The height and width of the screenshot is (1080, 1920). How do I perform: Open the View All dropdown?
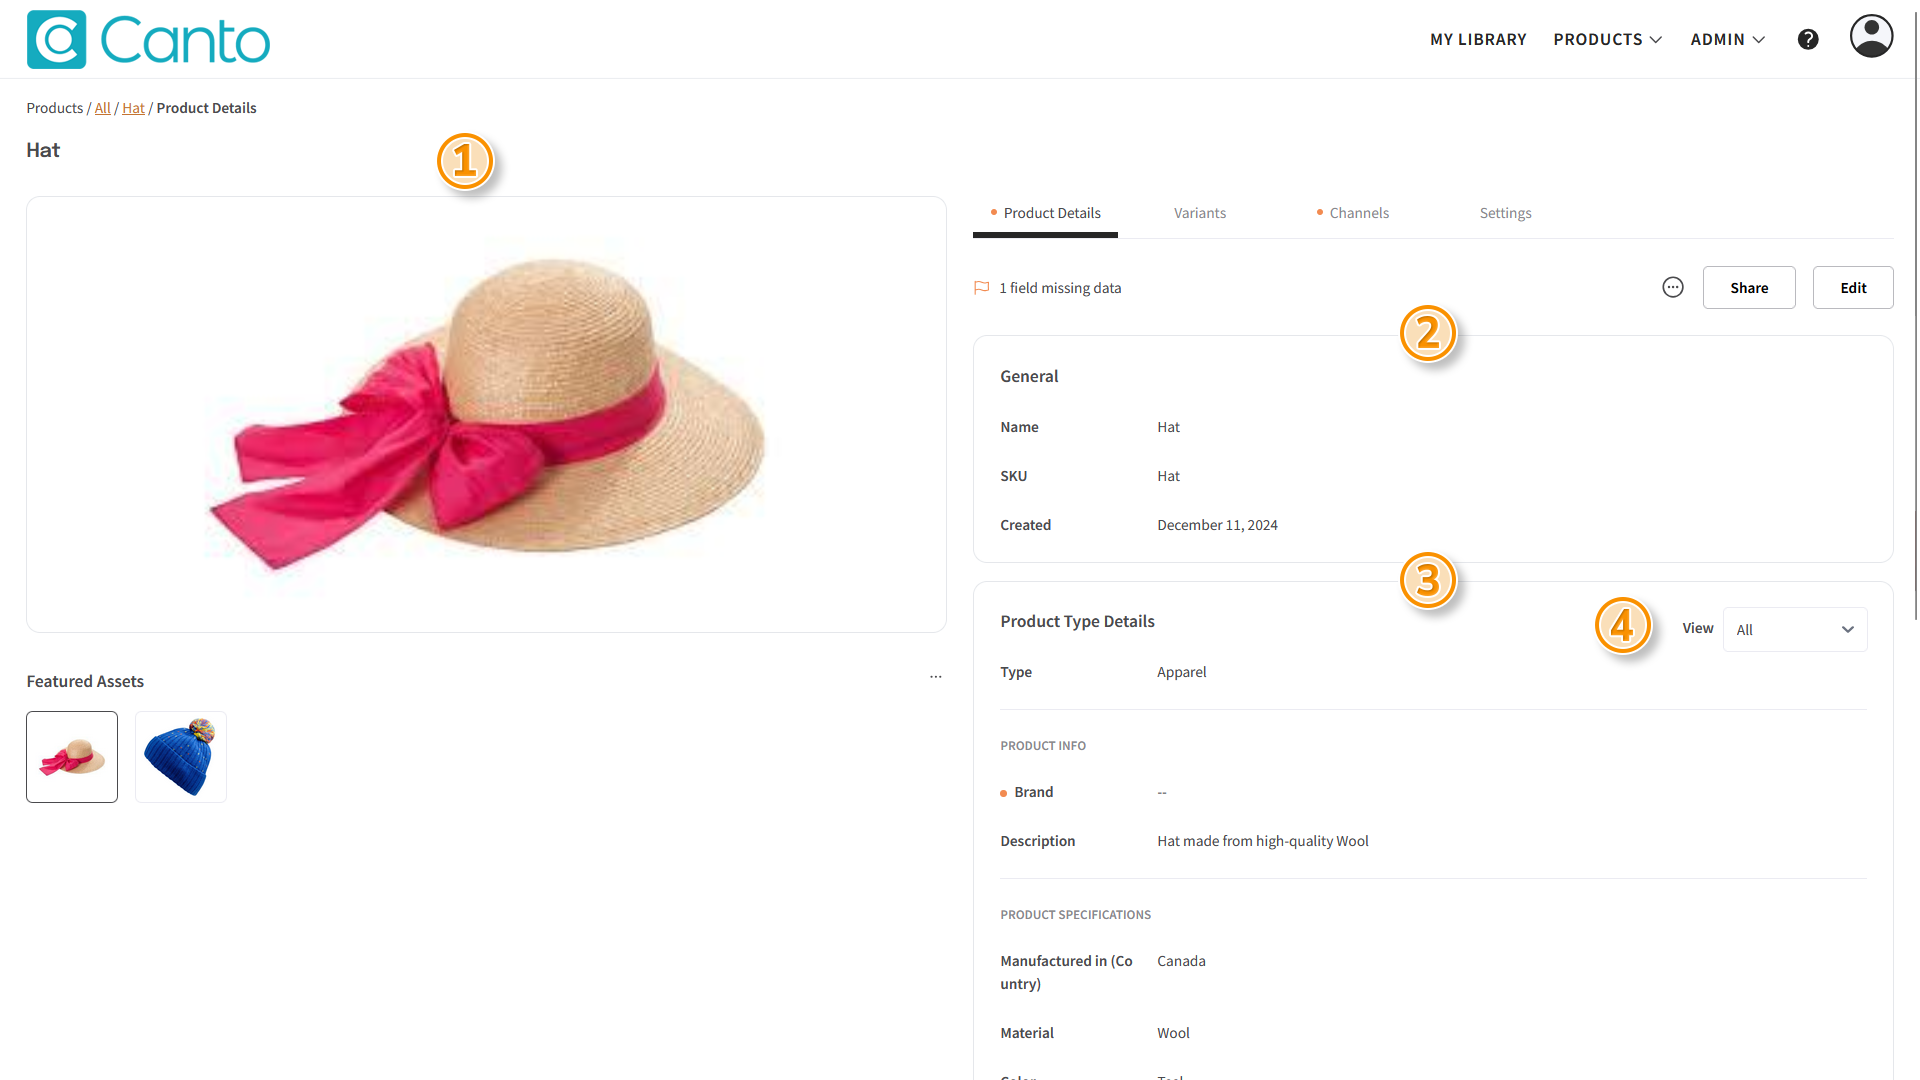[1795, 629]
